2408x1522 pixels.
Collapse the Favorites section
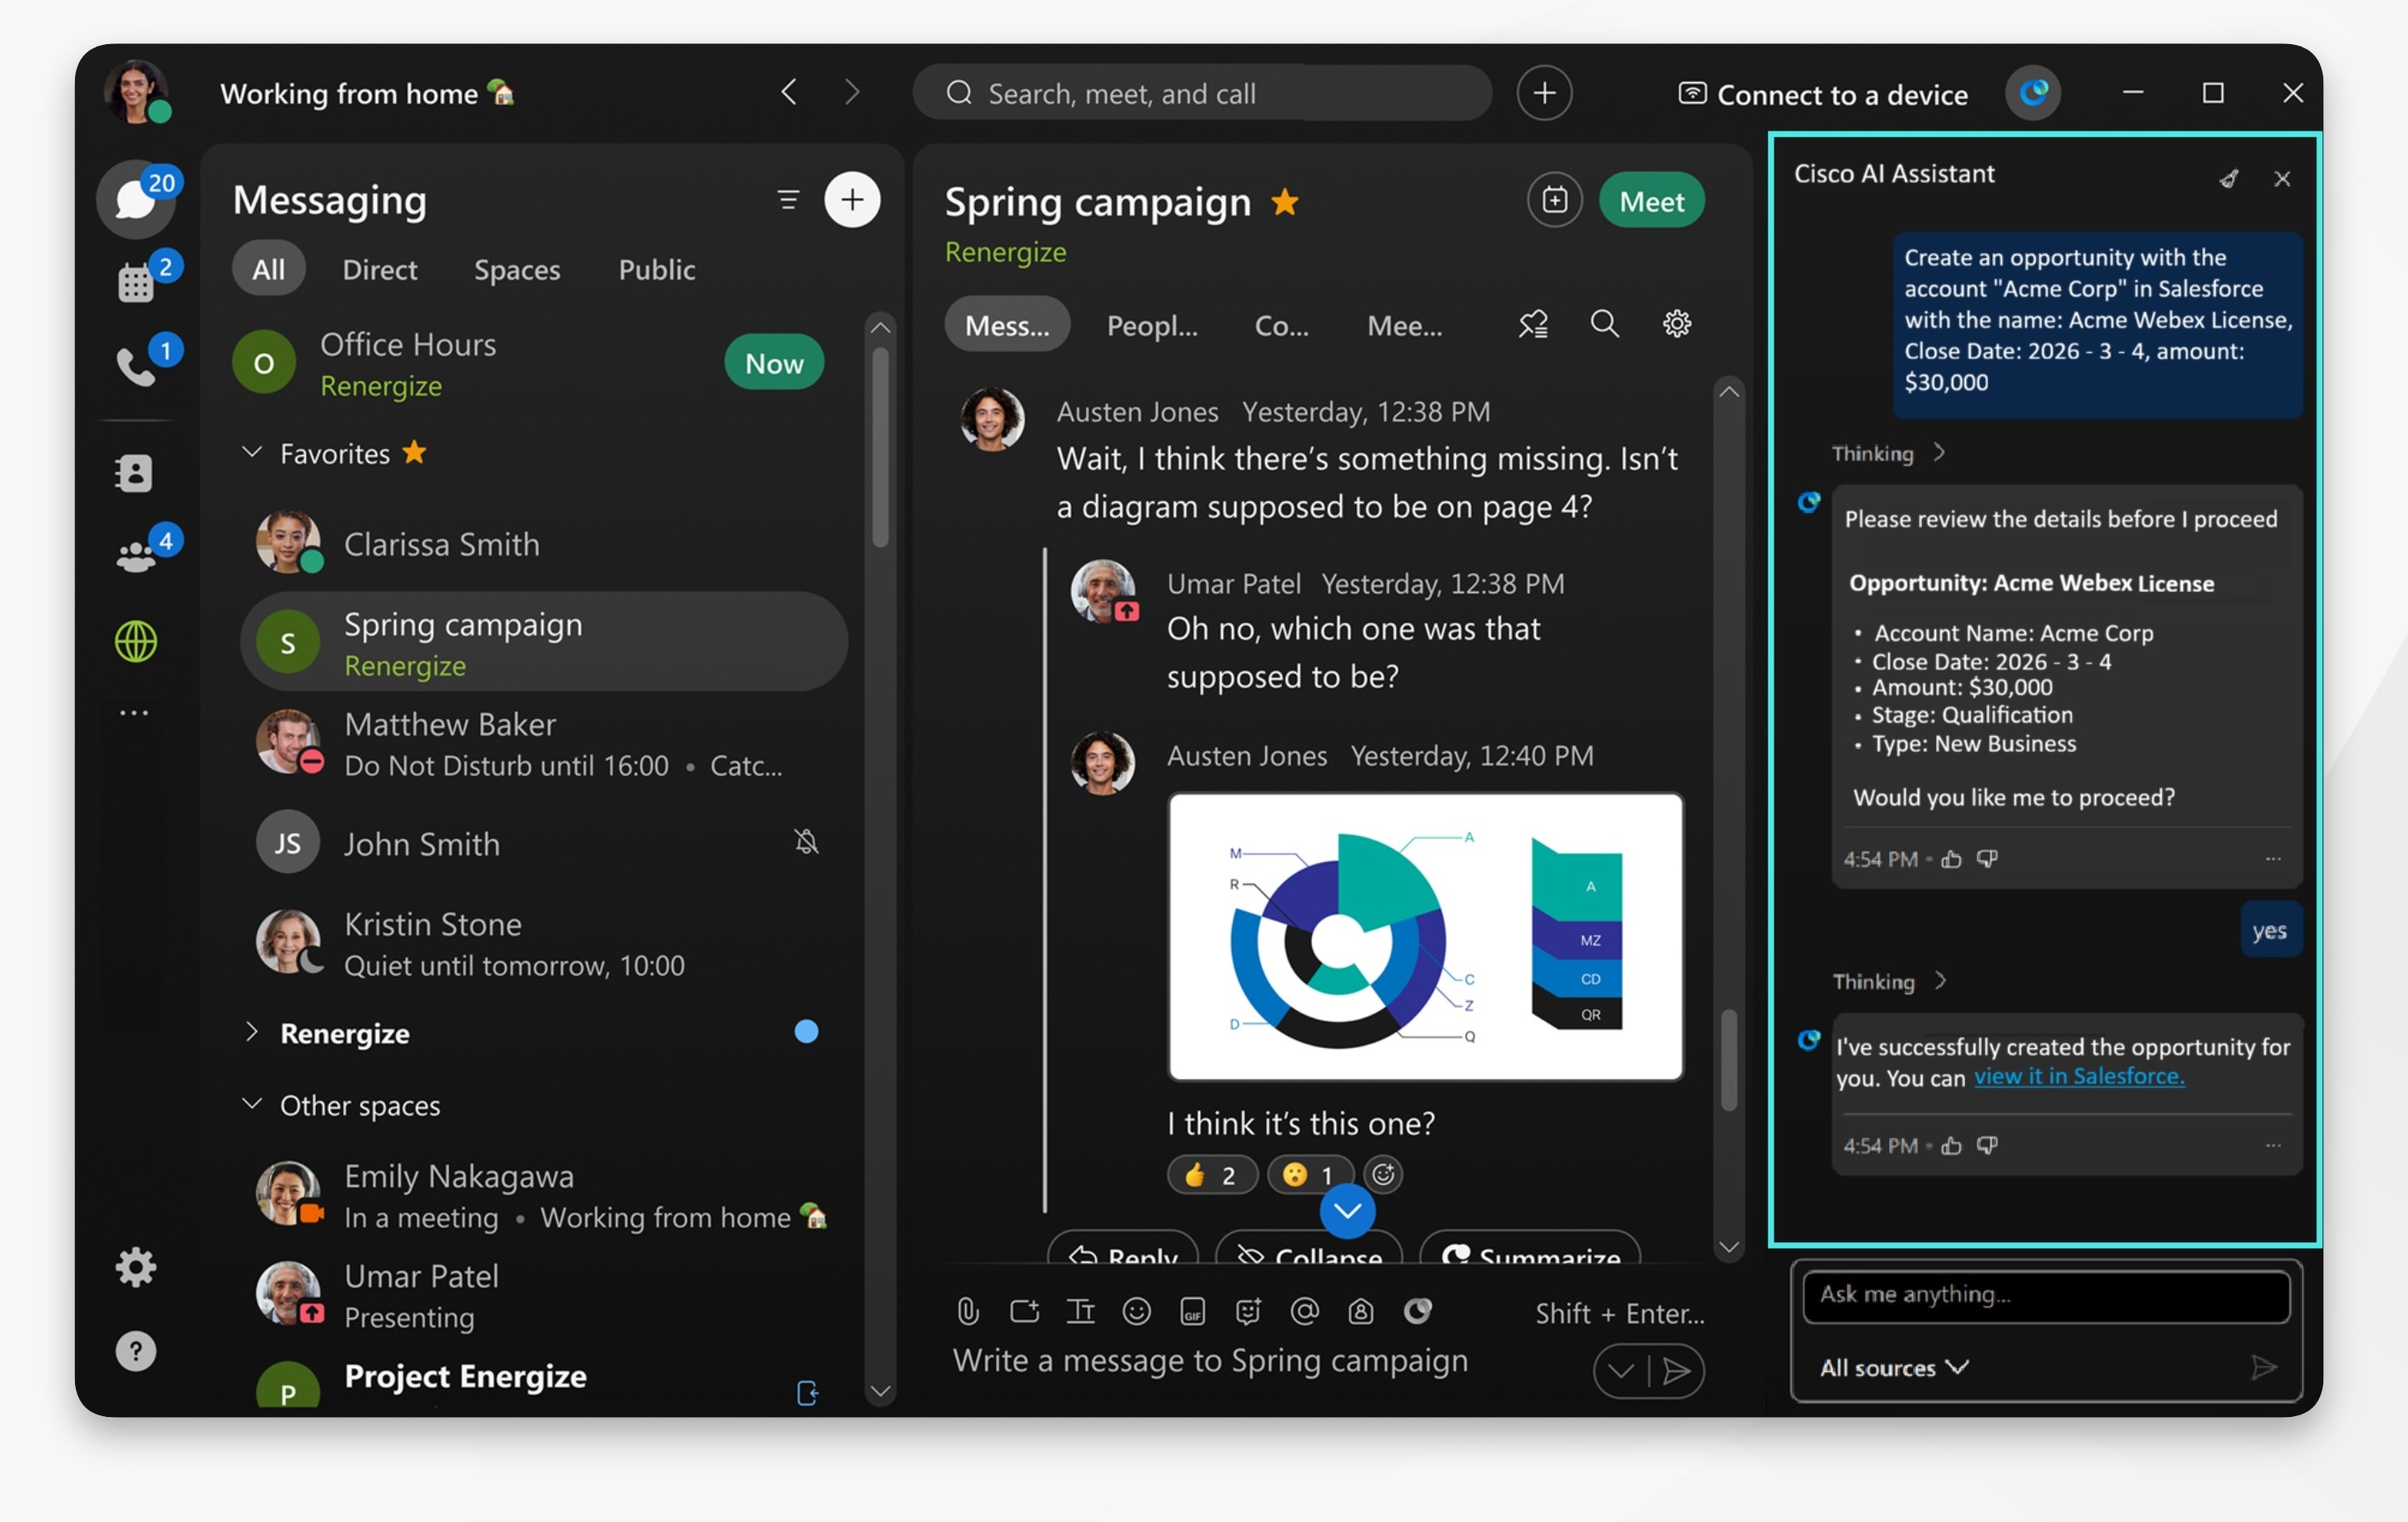tap(253, 452)
